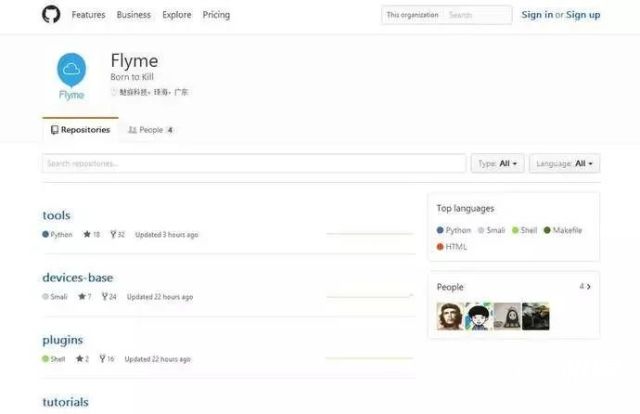Open the fourth dark member avatar
The width and height of the screenshot is (640, 414).
click(536, 316)
